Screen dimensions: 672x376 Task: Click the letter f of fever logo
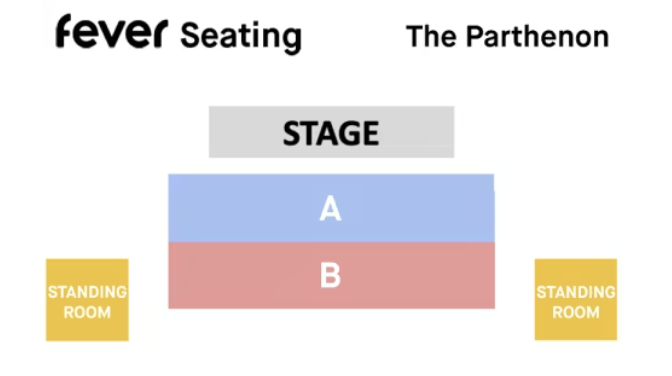click(64, 31)
